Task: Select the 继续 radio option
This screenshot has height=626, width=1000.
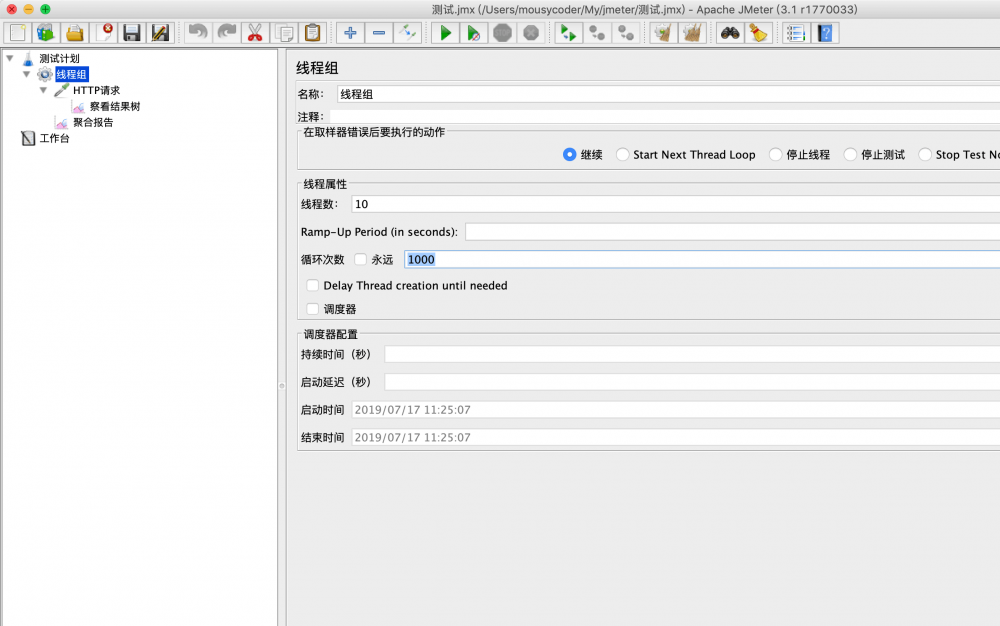Action: pyautogui.click(x=570, y=155)
